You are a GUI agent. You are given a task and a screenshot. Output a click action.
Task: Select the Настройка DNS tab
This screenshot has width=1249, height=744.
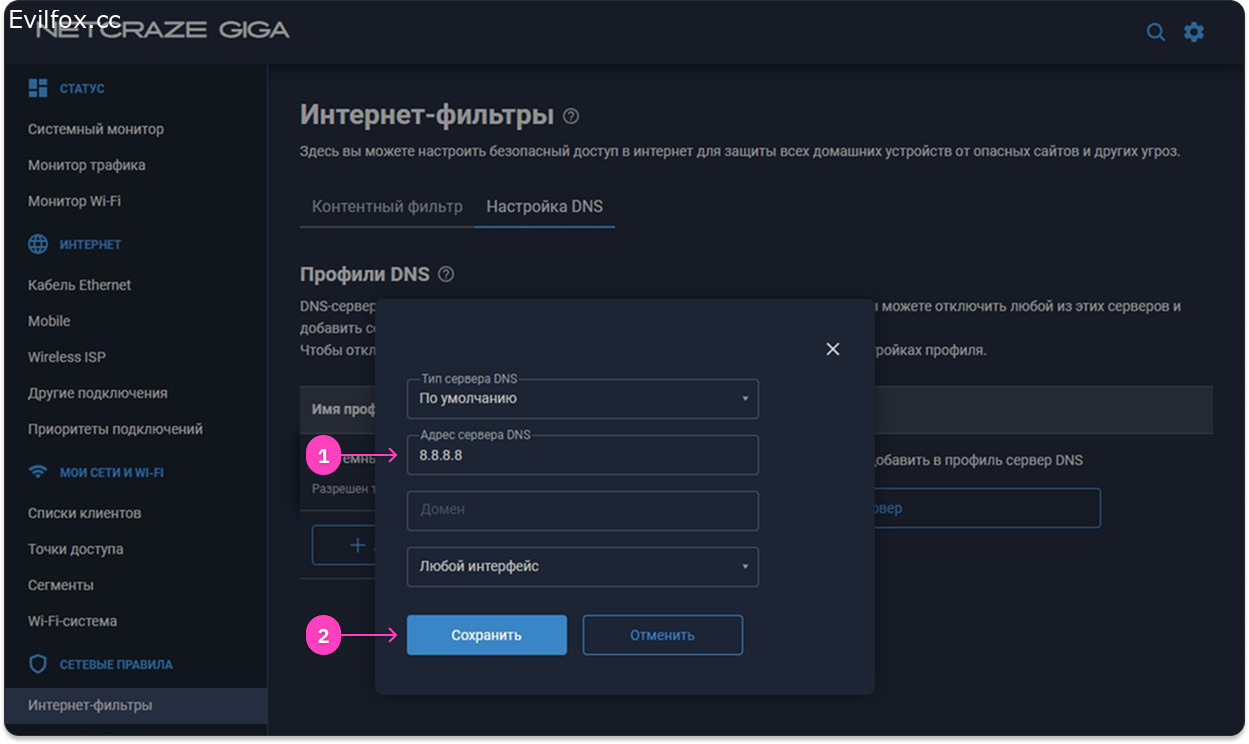(x=544, y=207)
